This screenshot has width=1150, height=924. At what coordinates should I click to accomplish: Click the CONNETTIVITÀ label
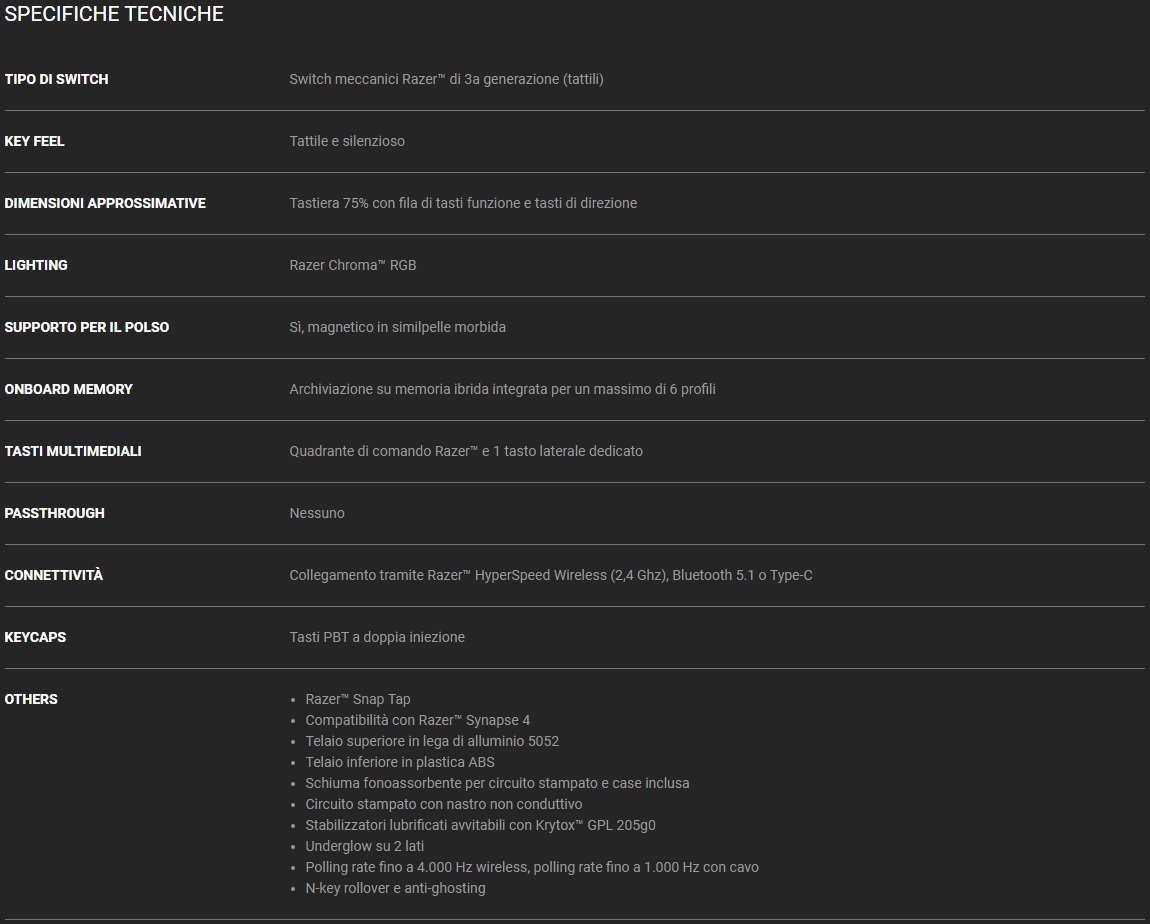(54, 575)
